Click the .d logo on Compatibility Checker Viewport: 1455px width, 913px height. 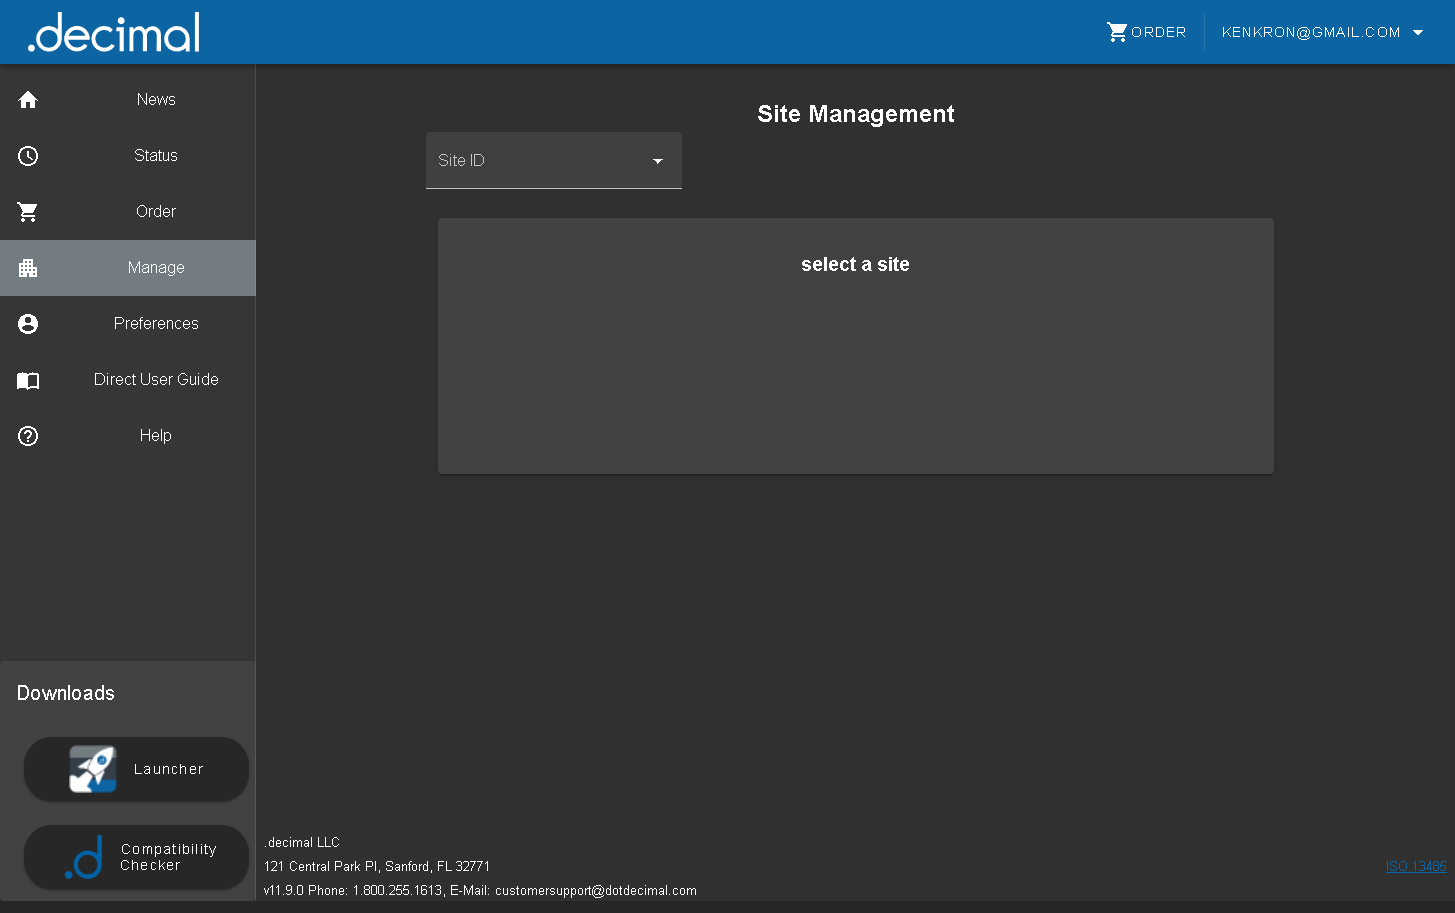(x=85, y=858)
